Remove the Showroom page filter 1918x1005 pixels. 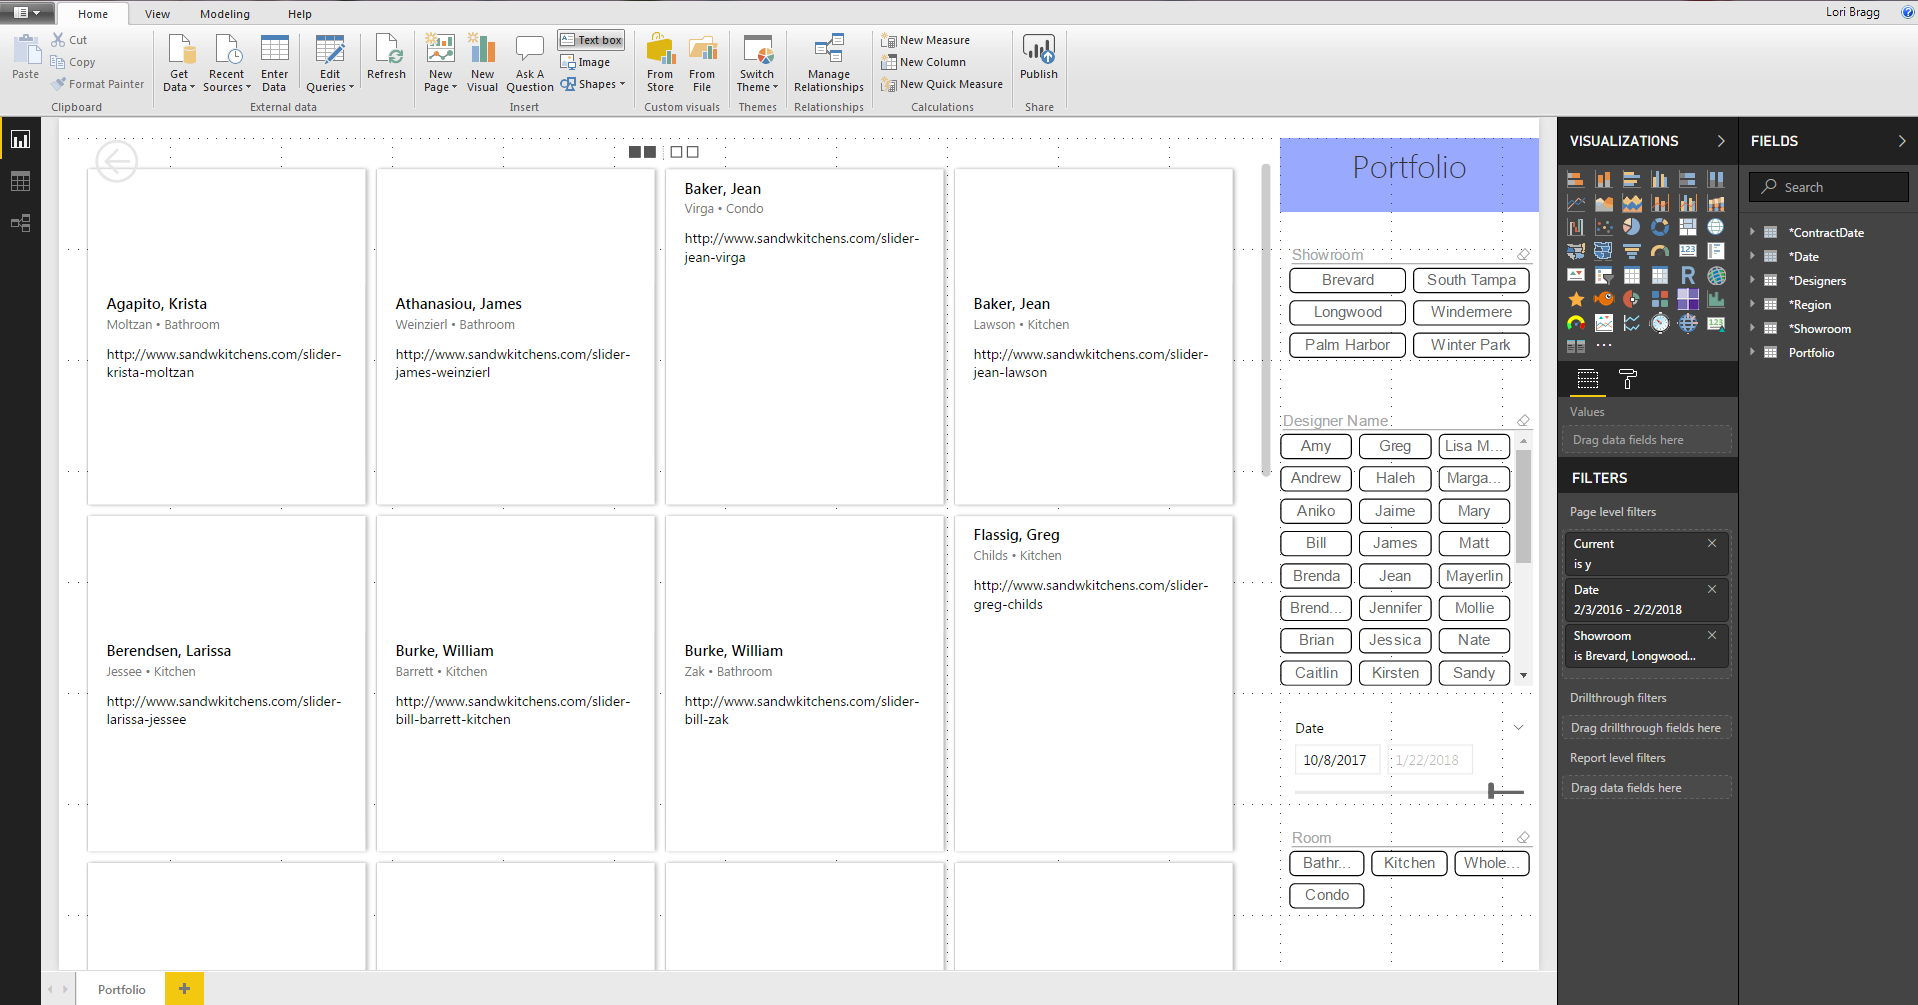point(1712,635)
